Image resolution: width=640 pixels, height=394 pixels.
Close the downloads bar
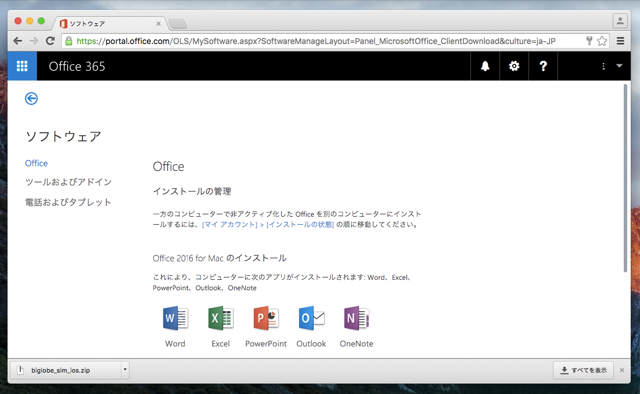(622, 370)
